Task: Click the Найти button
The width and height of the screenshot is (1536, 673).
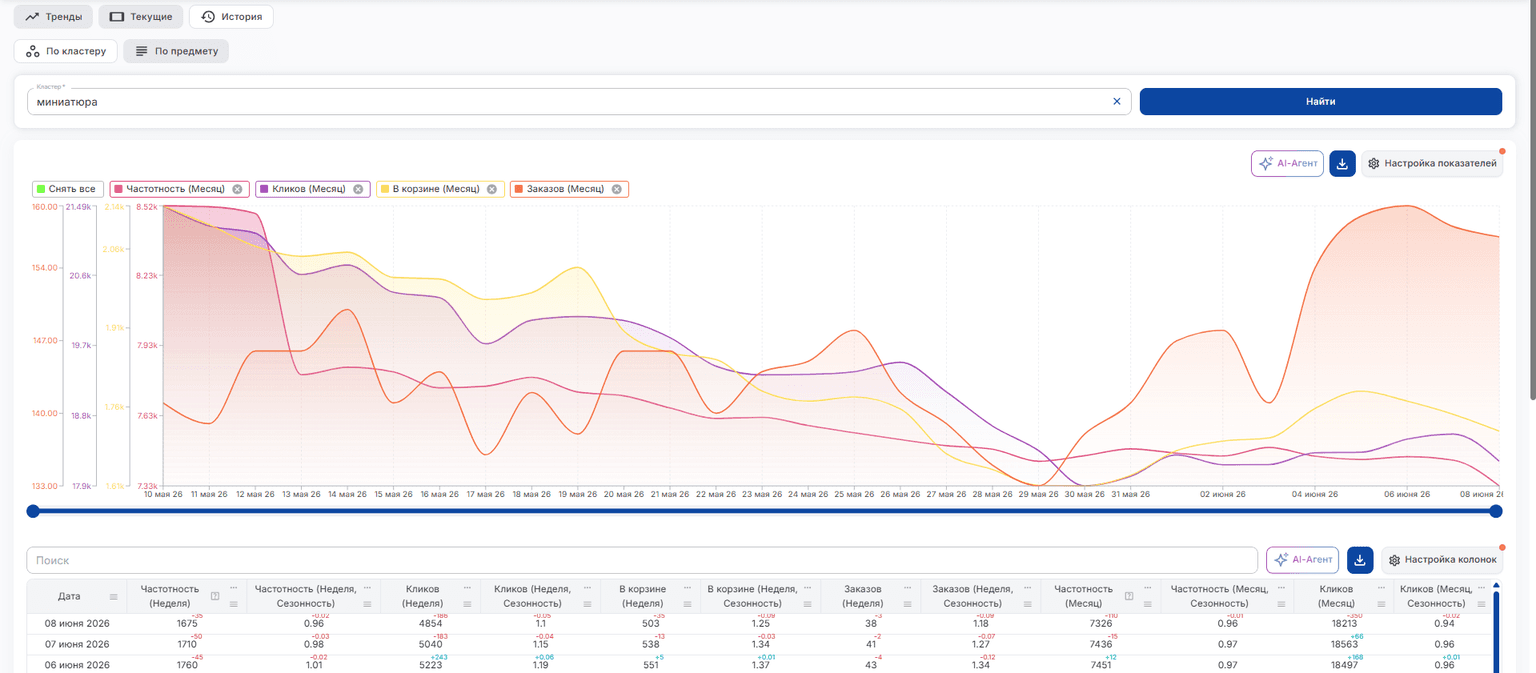Action: pyautogui.click(x=1320, y=101)
